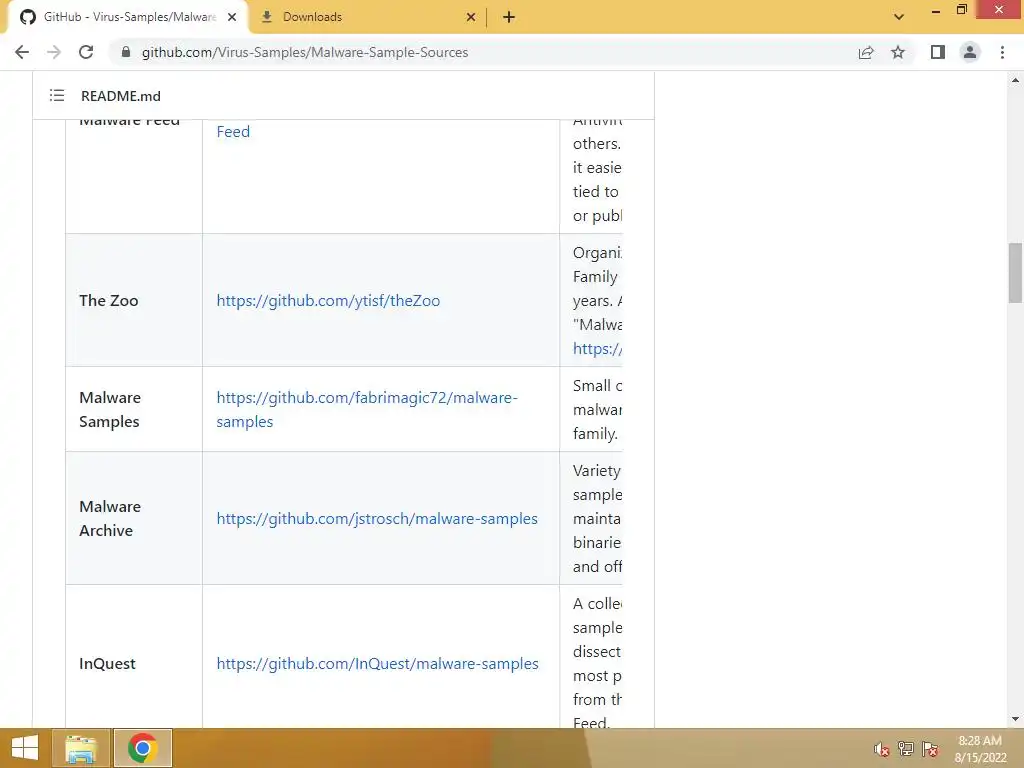Bookmark this page with star icon

coord(898,52)
